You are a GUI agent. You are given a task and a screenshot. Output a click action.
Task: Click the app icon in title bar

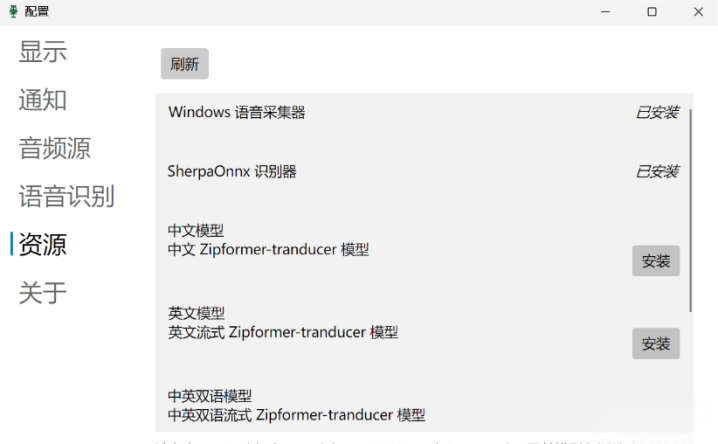click(12, 12)
